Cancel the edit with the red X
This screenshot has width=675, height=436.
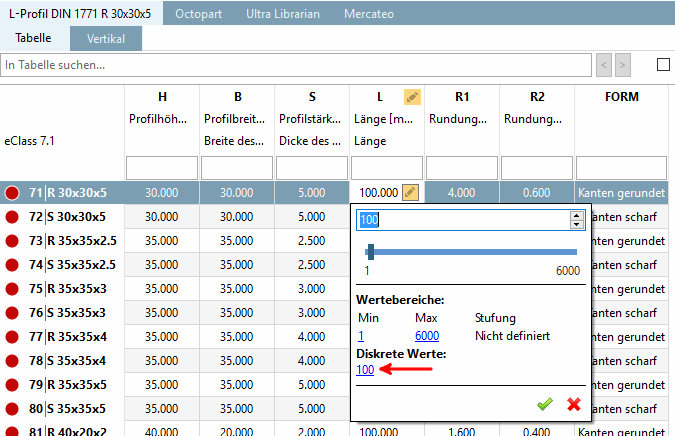[x=574, y=404]
